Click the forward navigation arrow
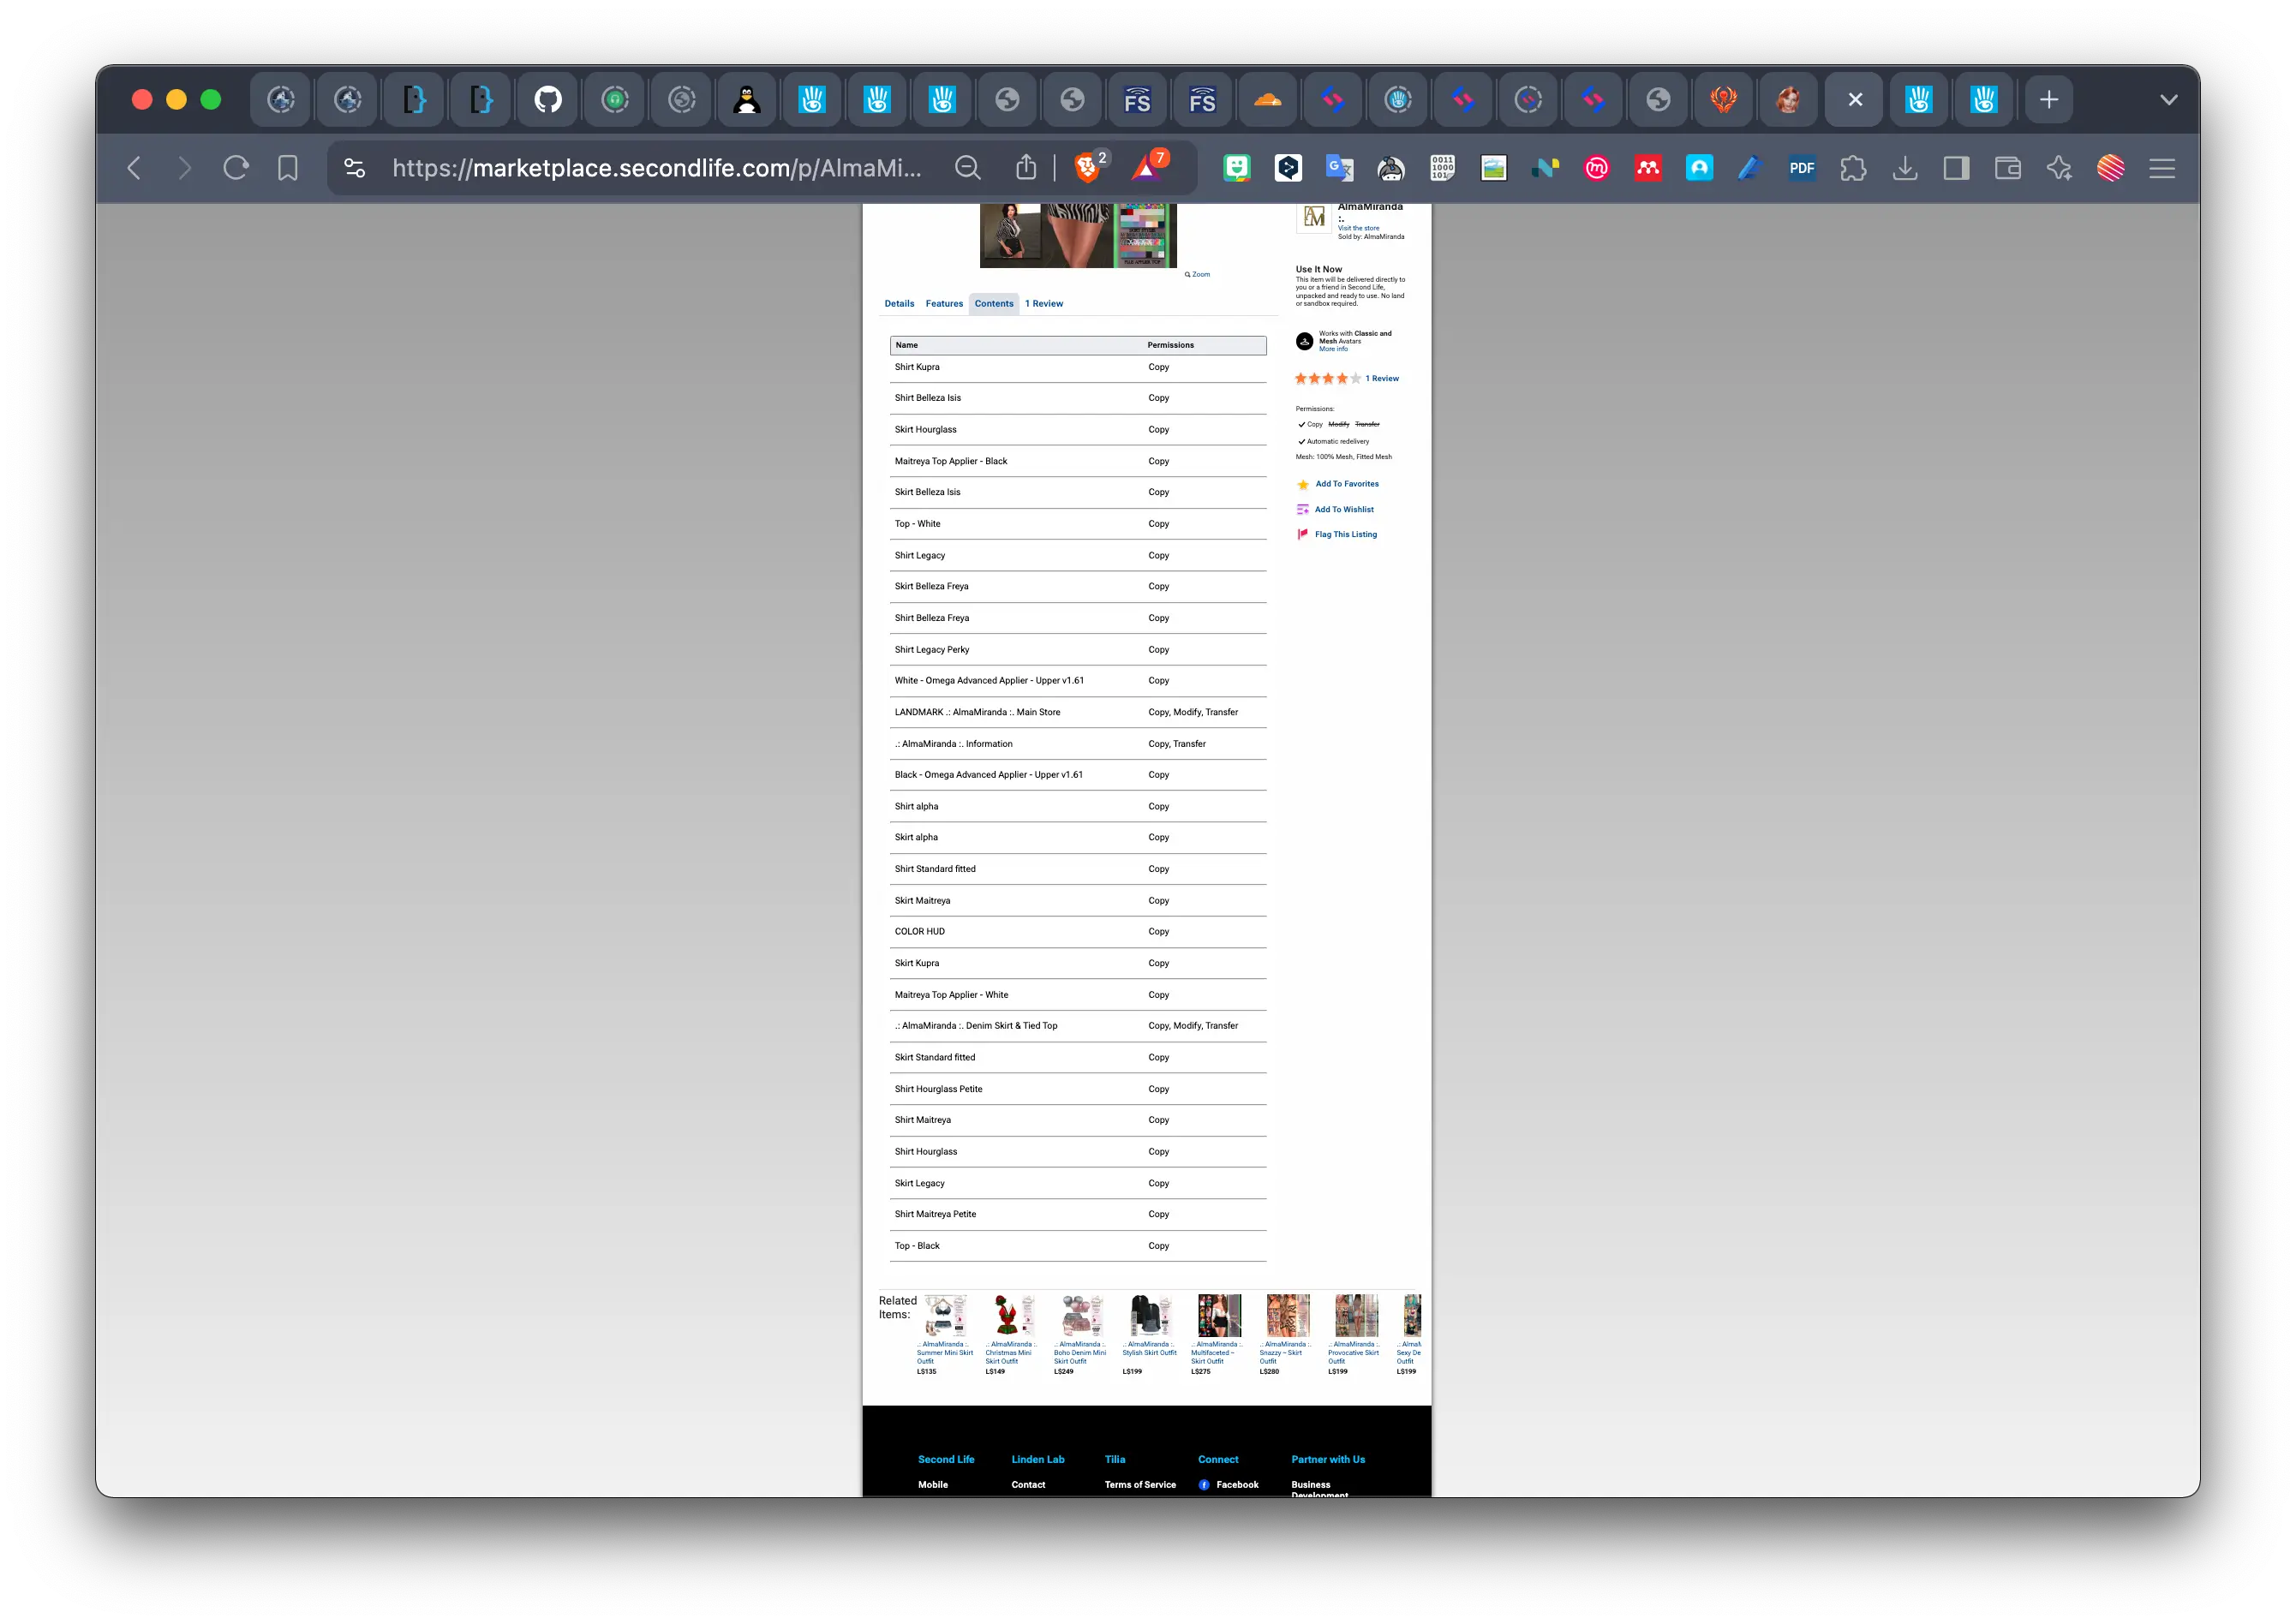Viewport: 2296px width, 1624px height. click(184, 168)
